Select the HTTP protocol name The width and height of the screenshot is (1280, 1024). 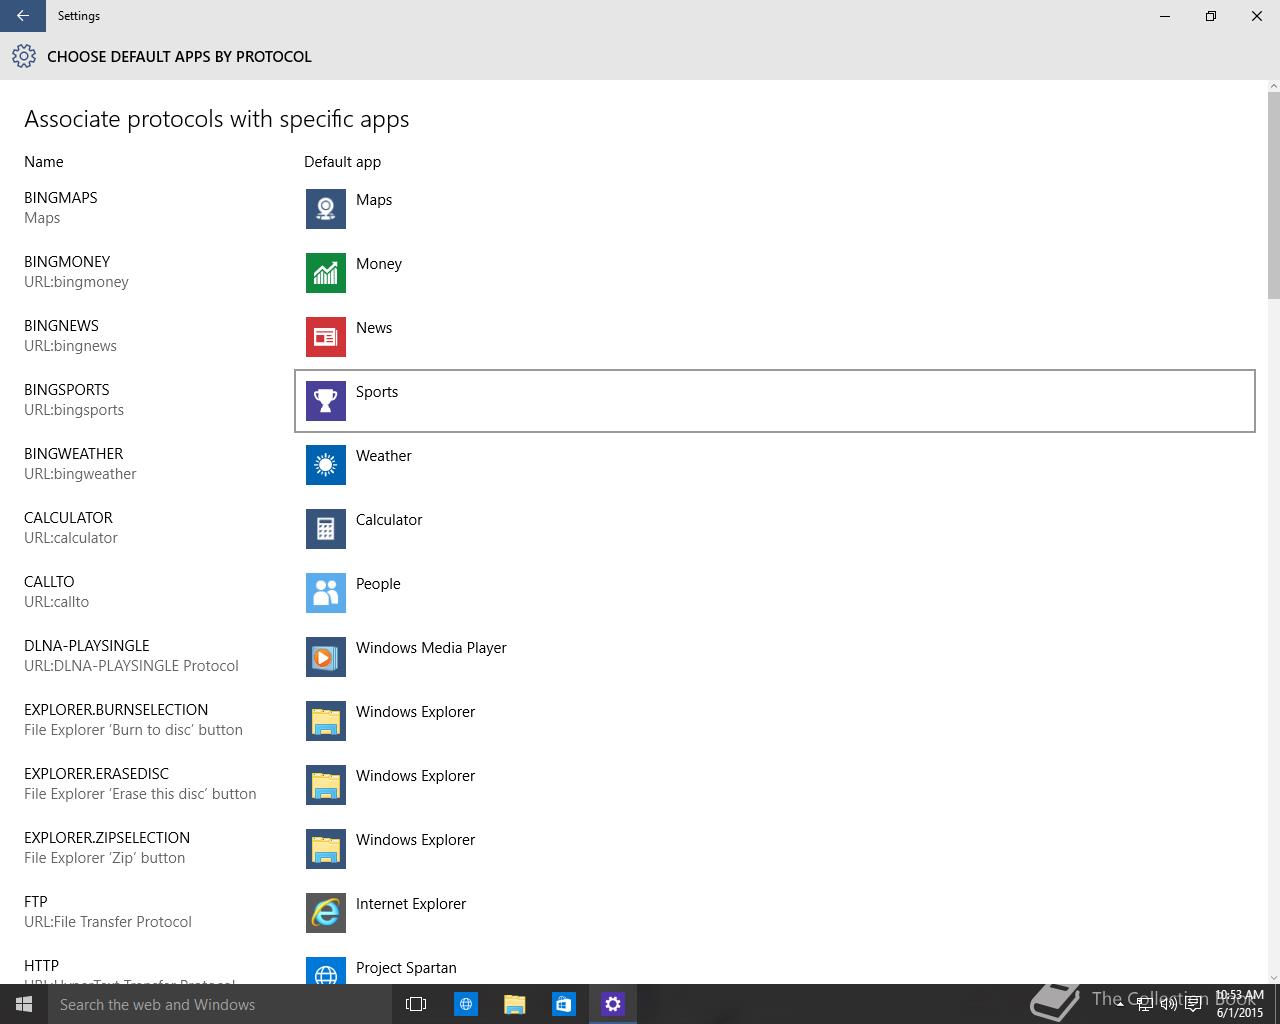coord(41,966)
